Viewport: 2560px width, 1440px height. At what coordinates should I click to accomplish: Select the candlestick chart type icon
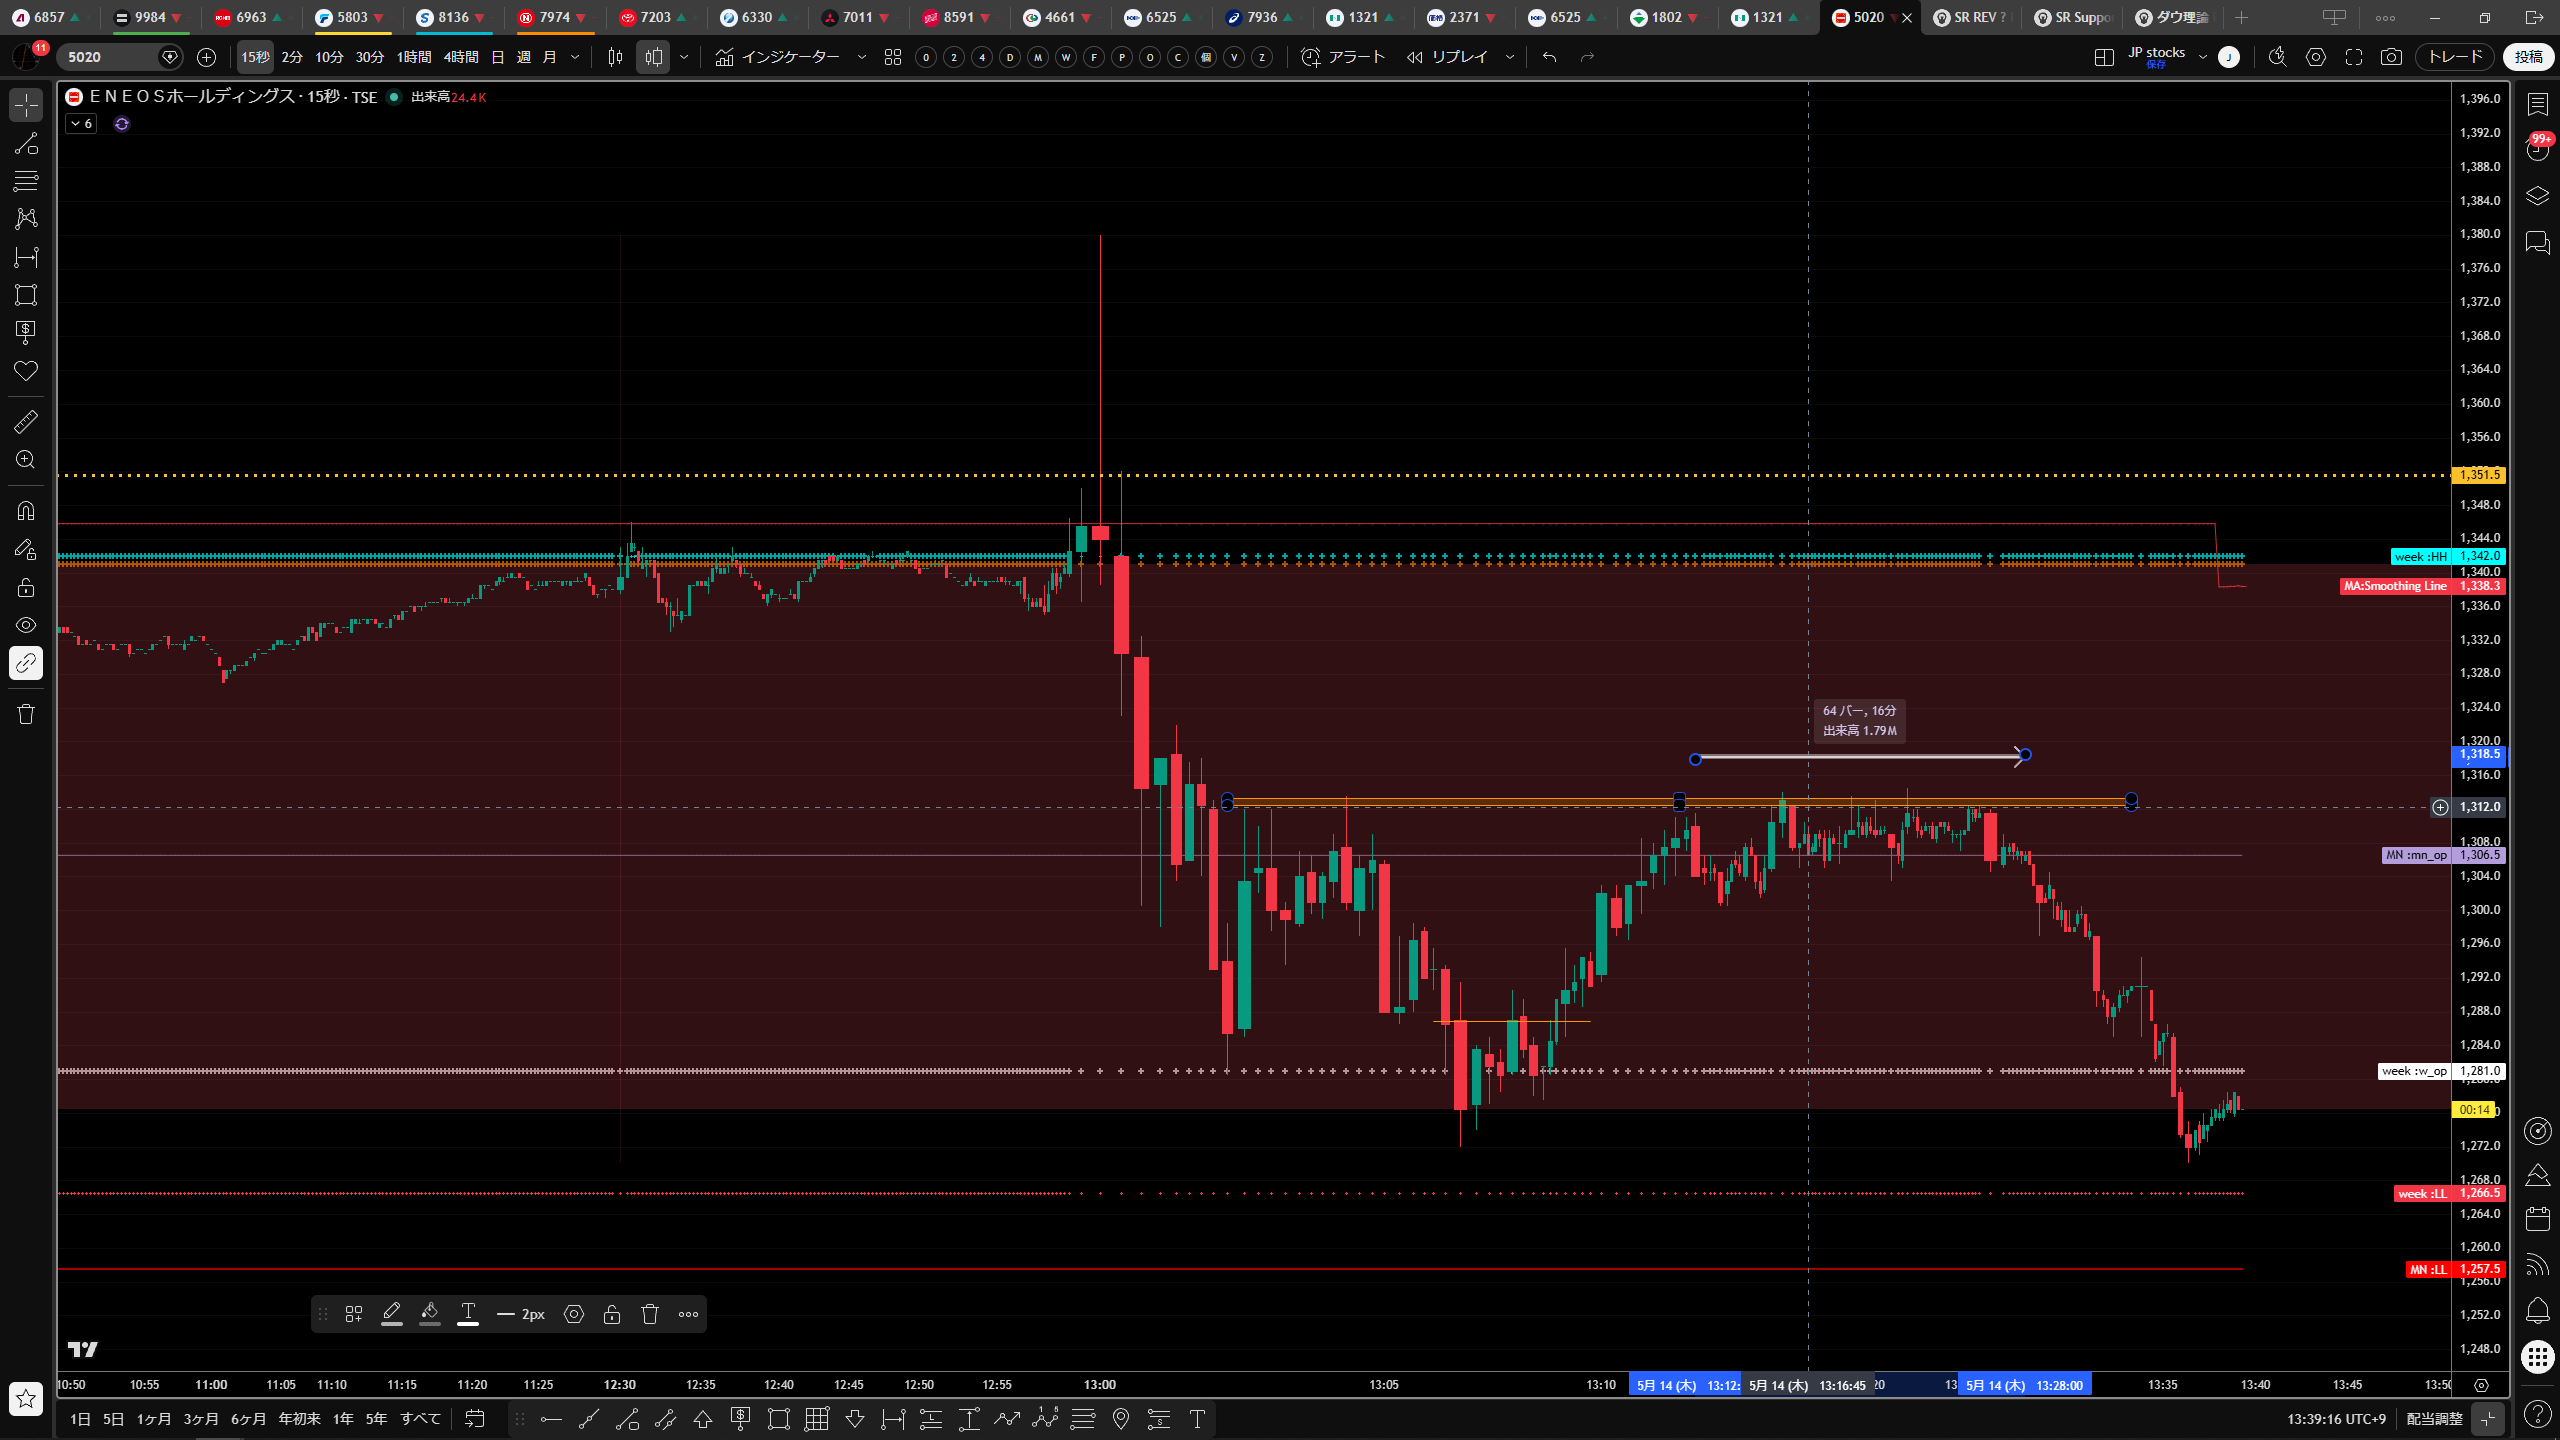pos(653,57)
